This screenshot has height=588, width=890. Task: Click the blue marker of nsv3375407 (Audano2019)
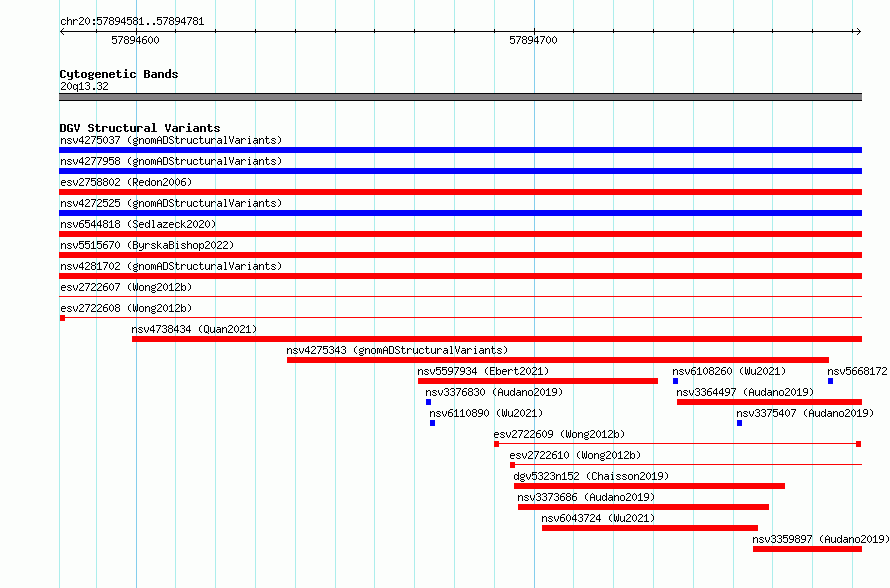click(740, 423)
